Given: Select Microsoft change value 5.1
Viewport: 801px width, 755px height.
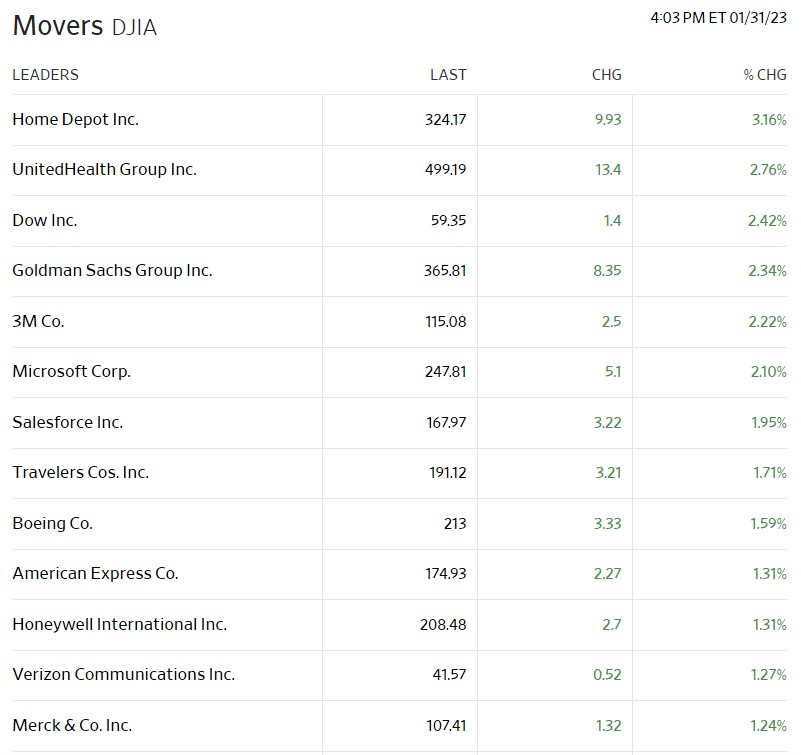Looking at the screenshot, I should (x=613, y=371).
